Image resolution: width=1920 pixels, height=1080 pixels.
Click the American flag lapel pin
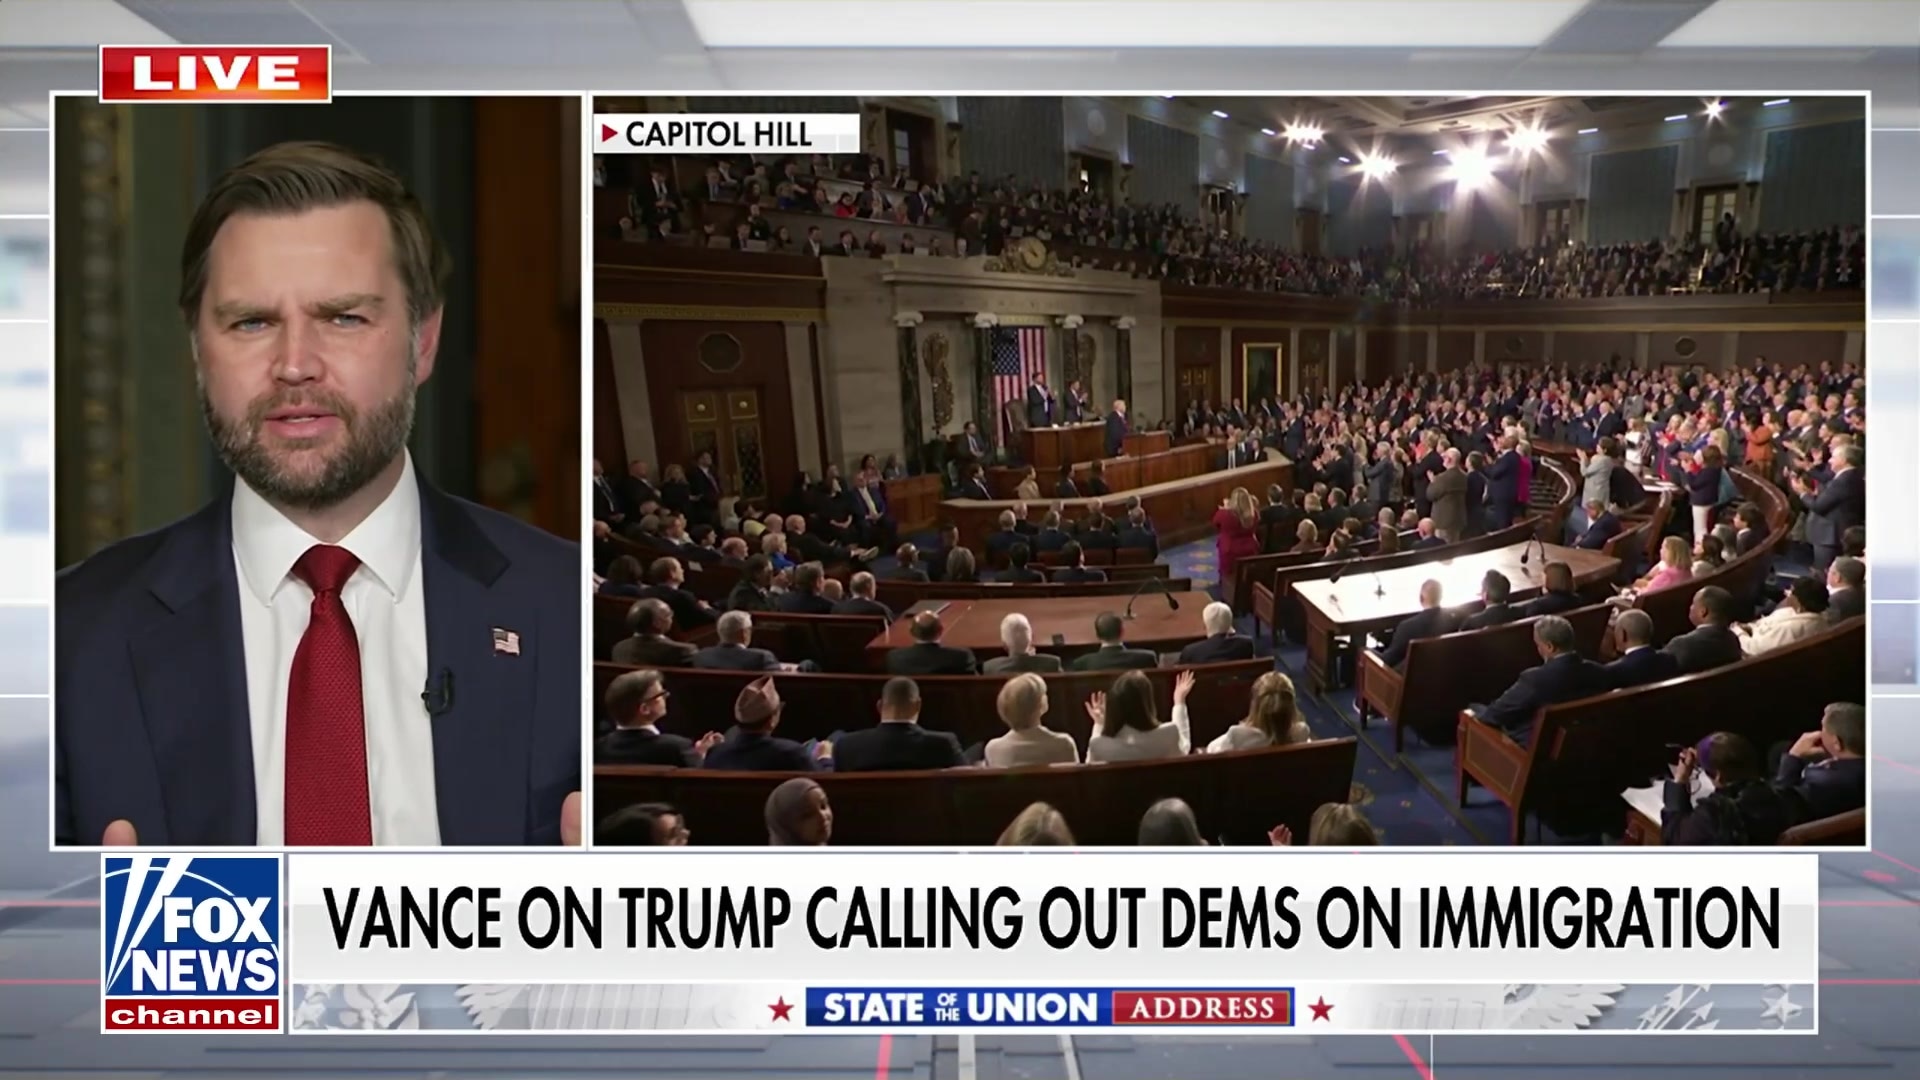click(505, 641)
